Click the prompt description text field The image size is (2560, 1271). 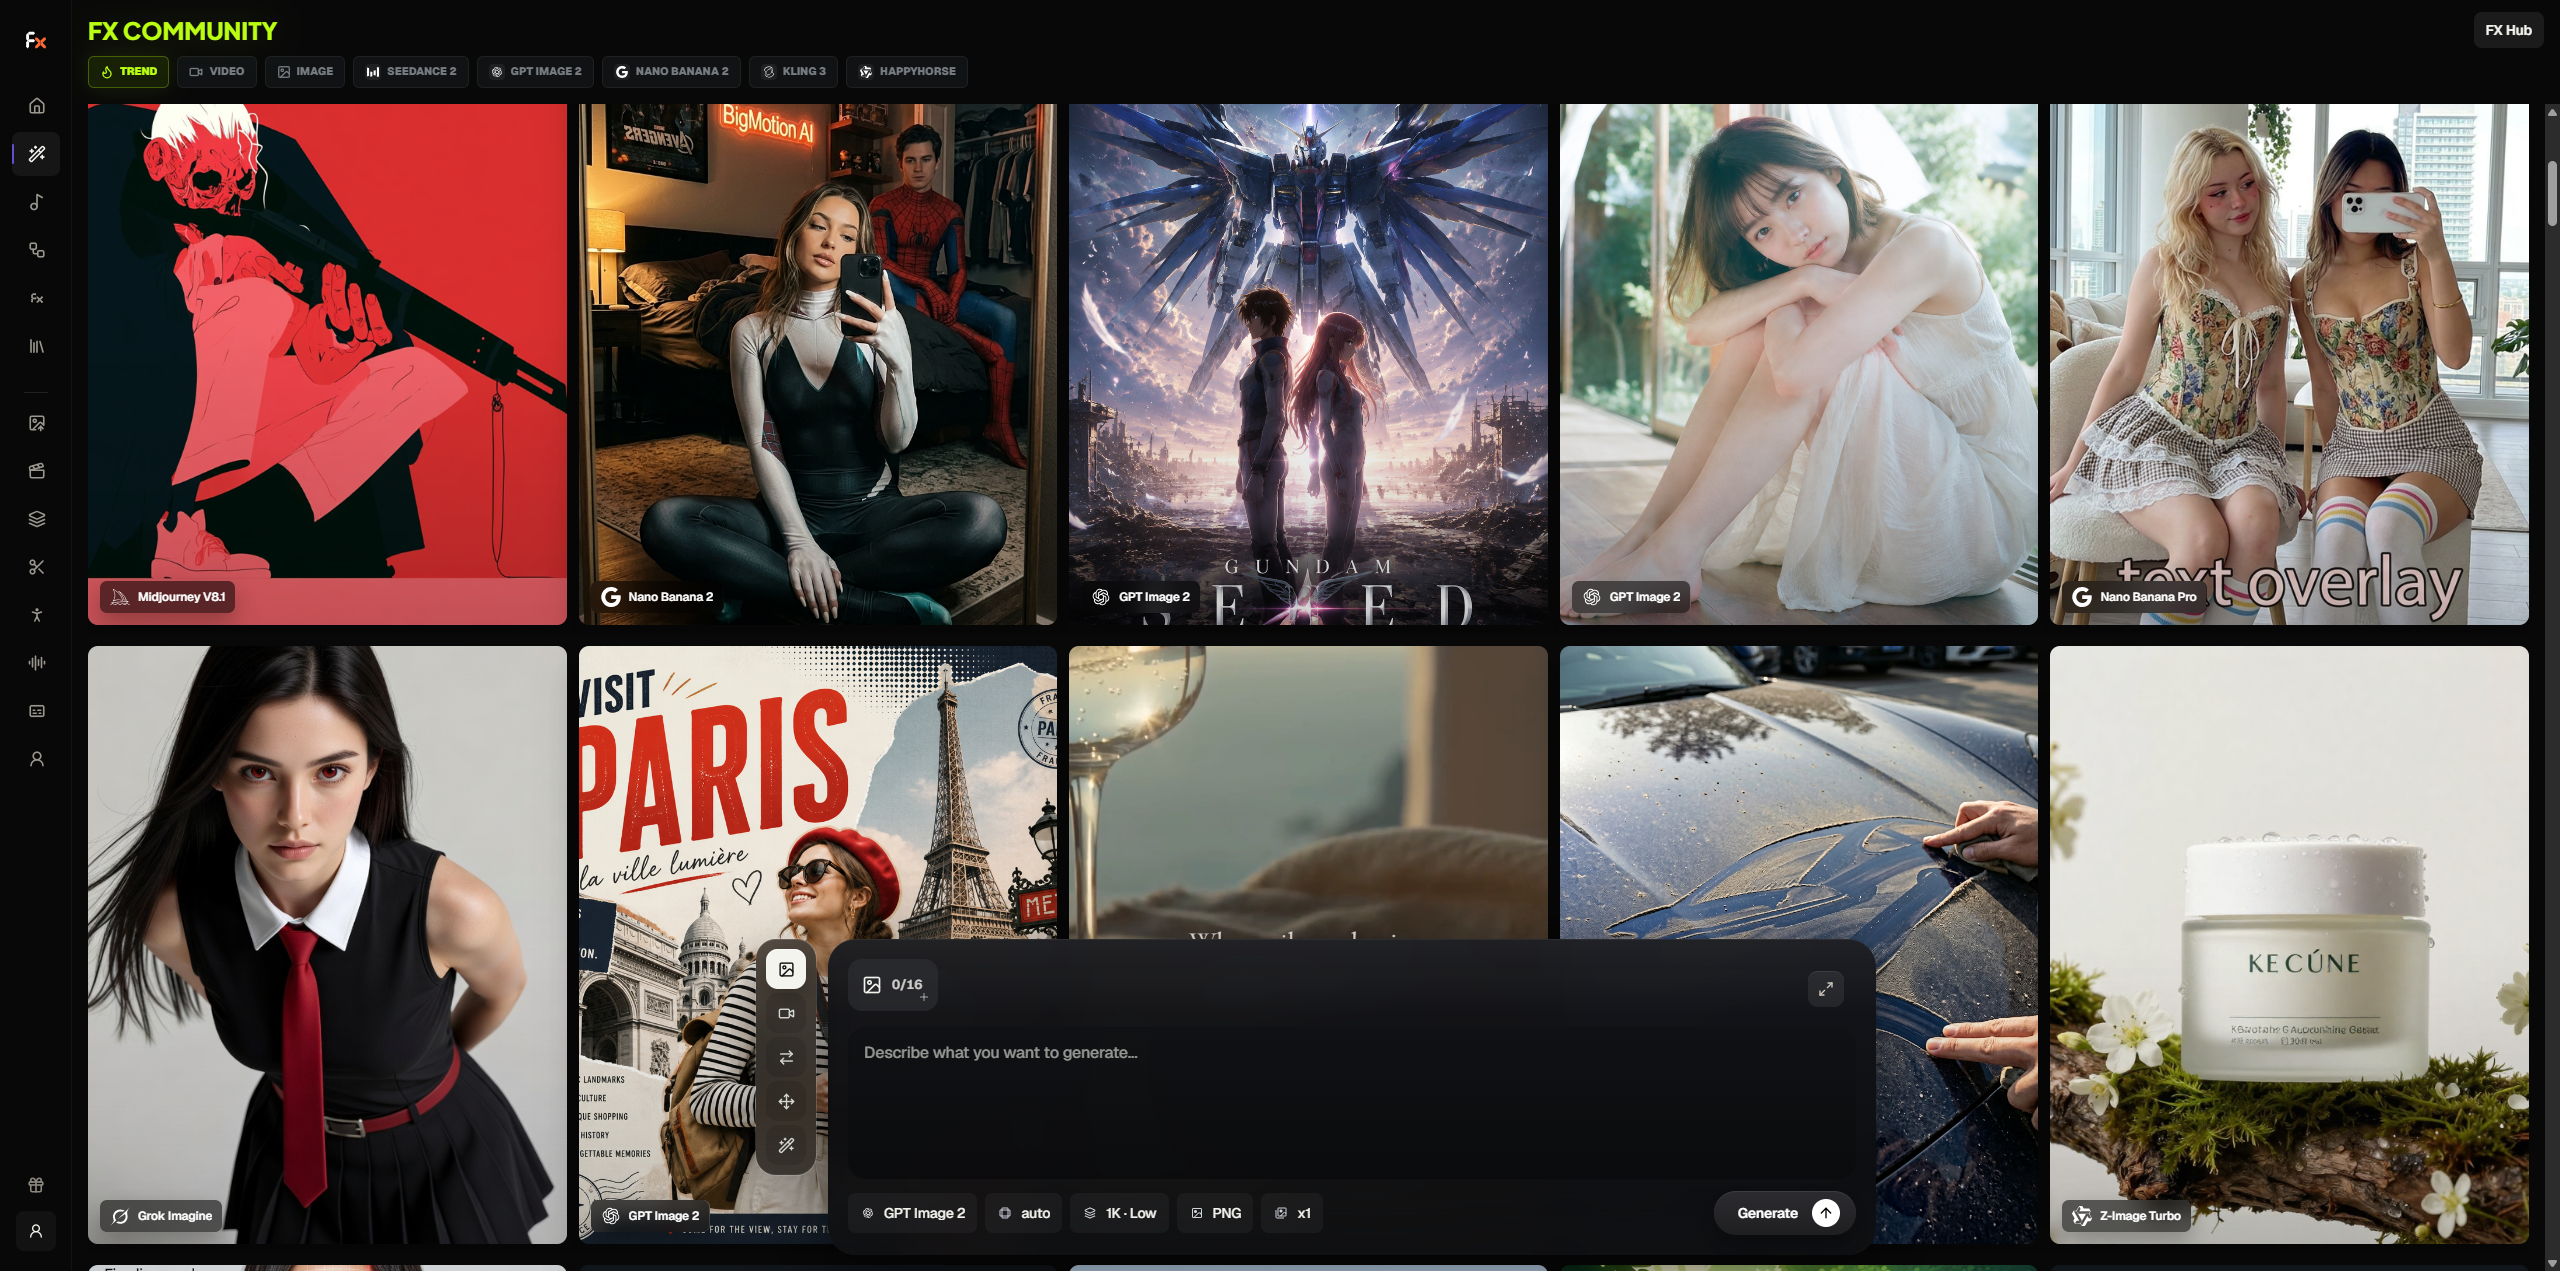(x=1351, y=1103)
